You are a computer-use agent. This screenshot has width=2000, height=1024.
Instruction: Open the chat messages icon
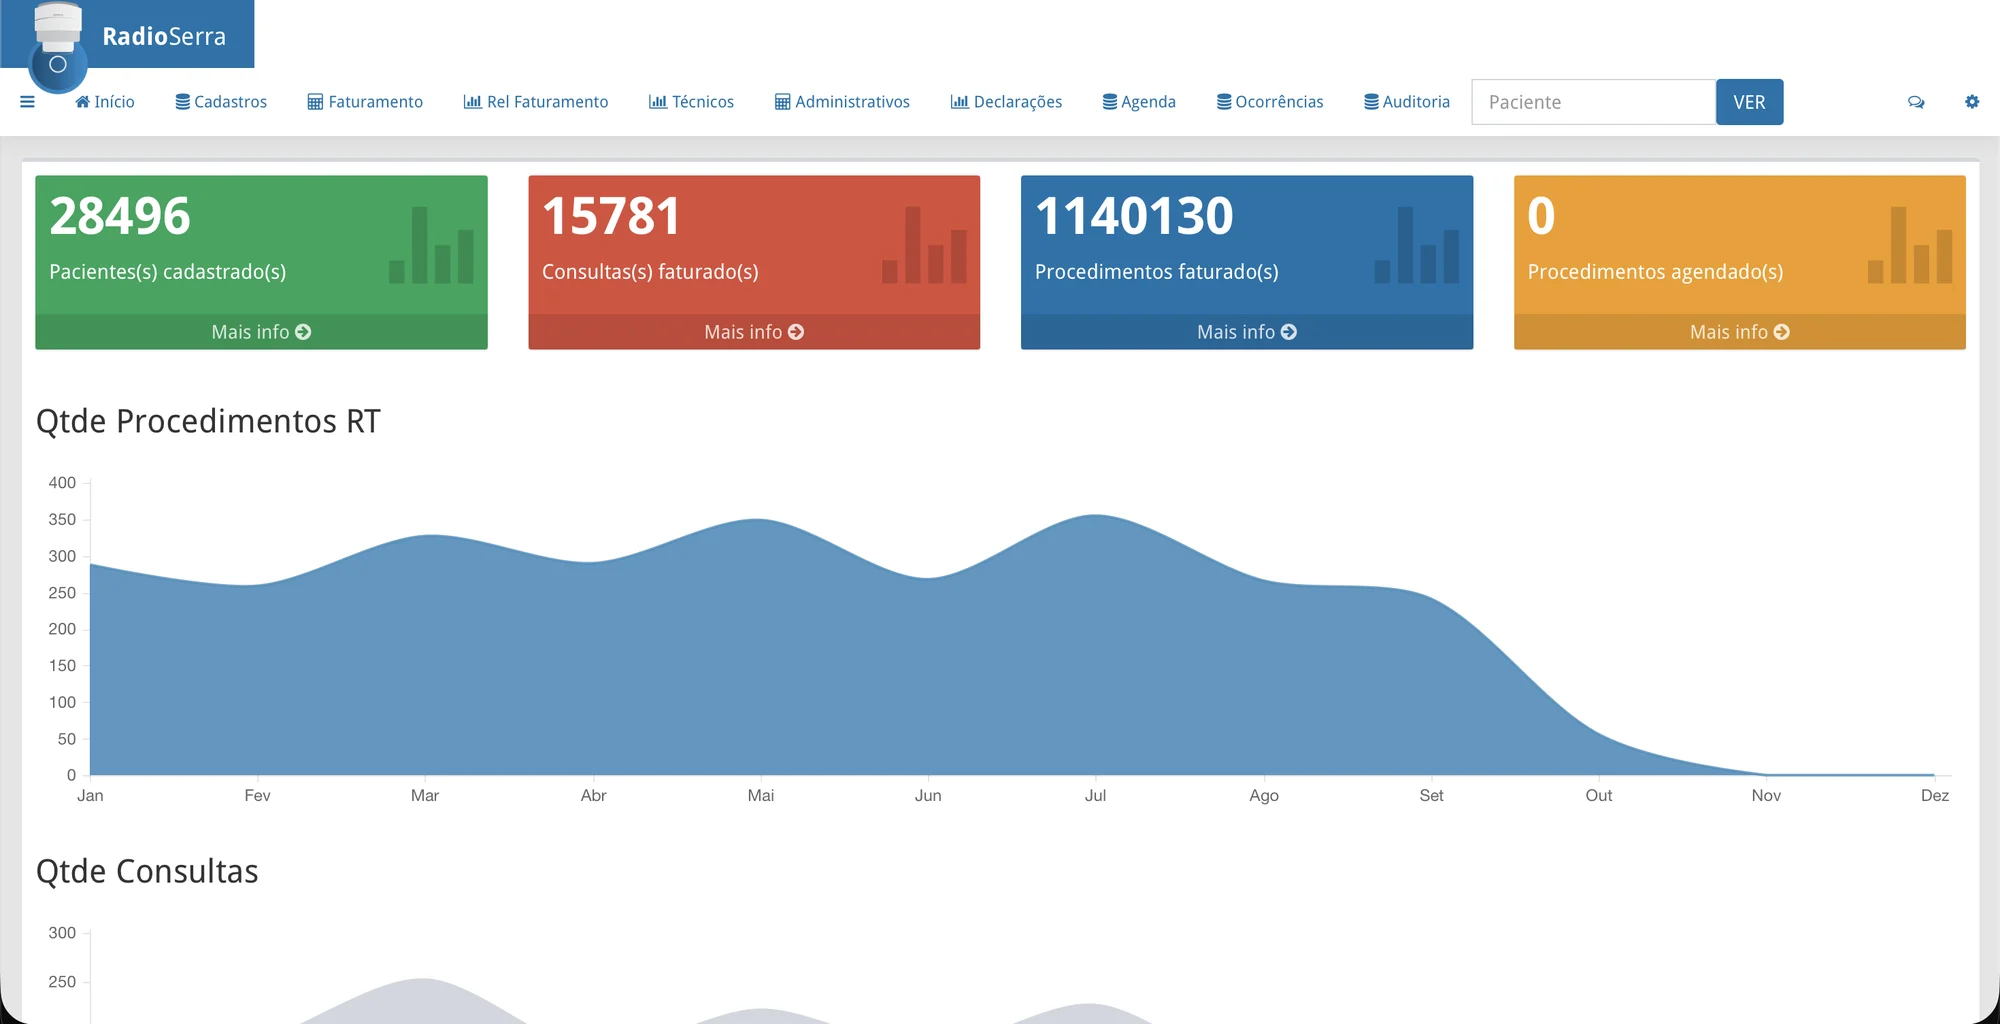(1916, 102)
